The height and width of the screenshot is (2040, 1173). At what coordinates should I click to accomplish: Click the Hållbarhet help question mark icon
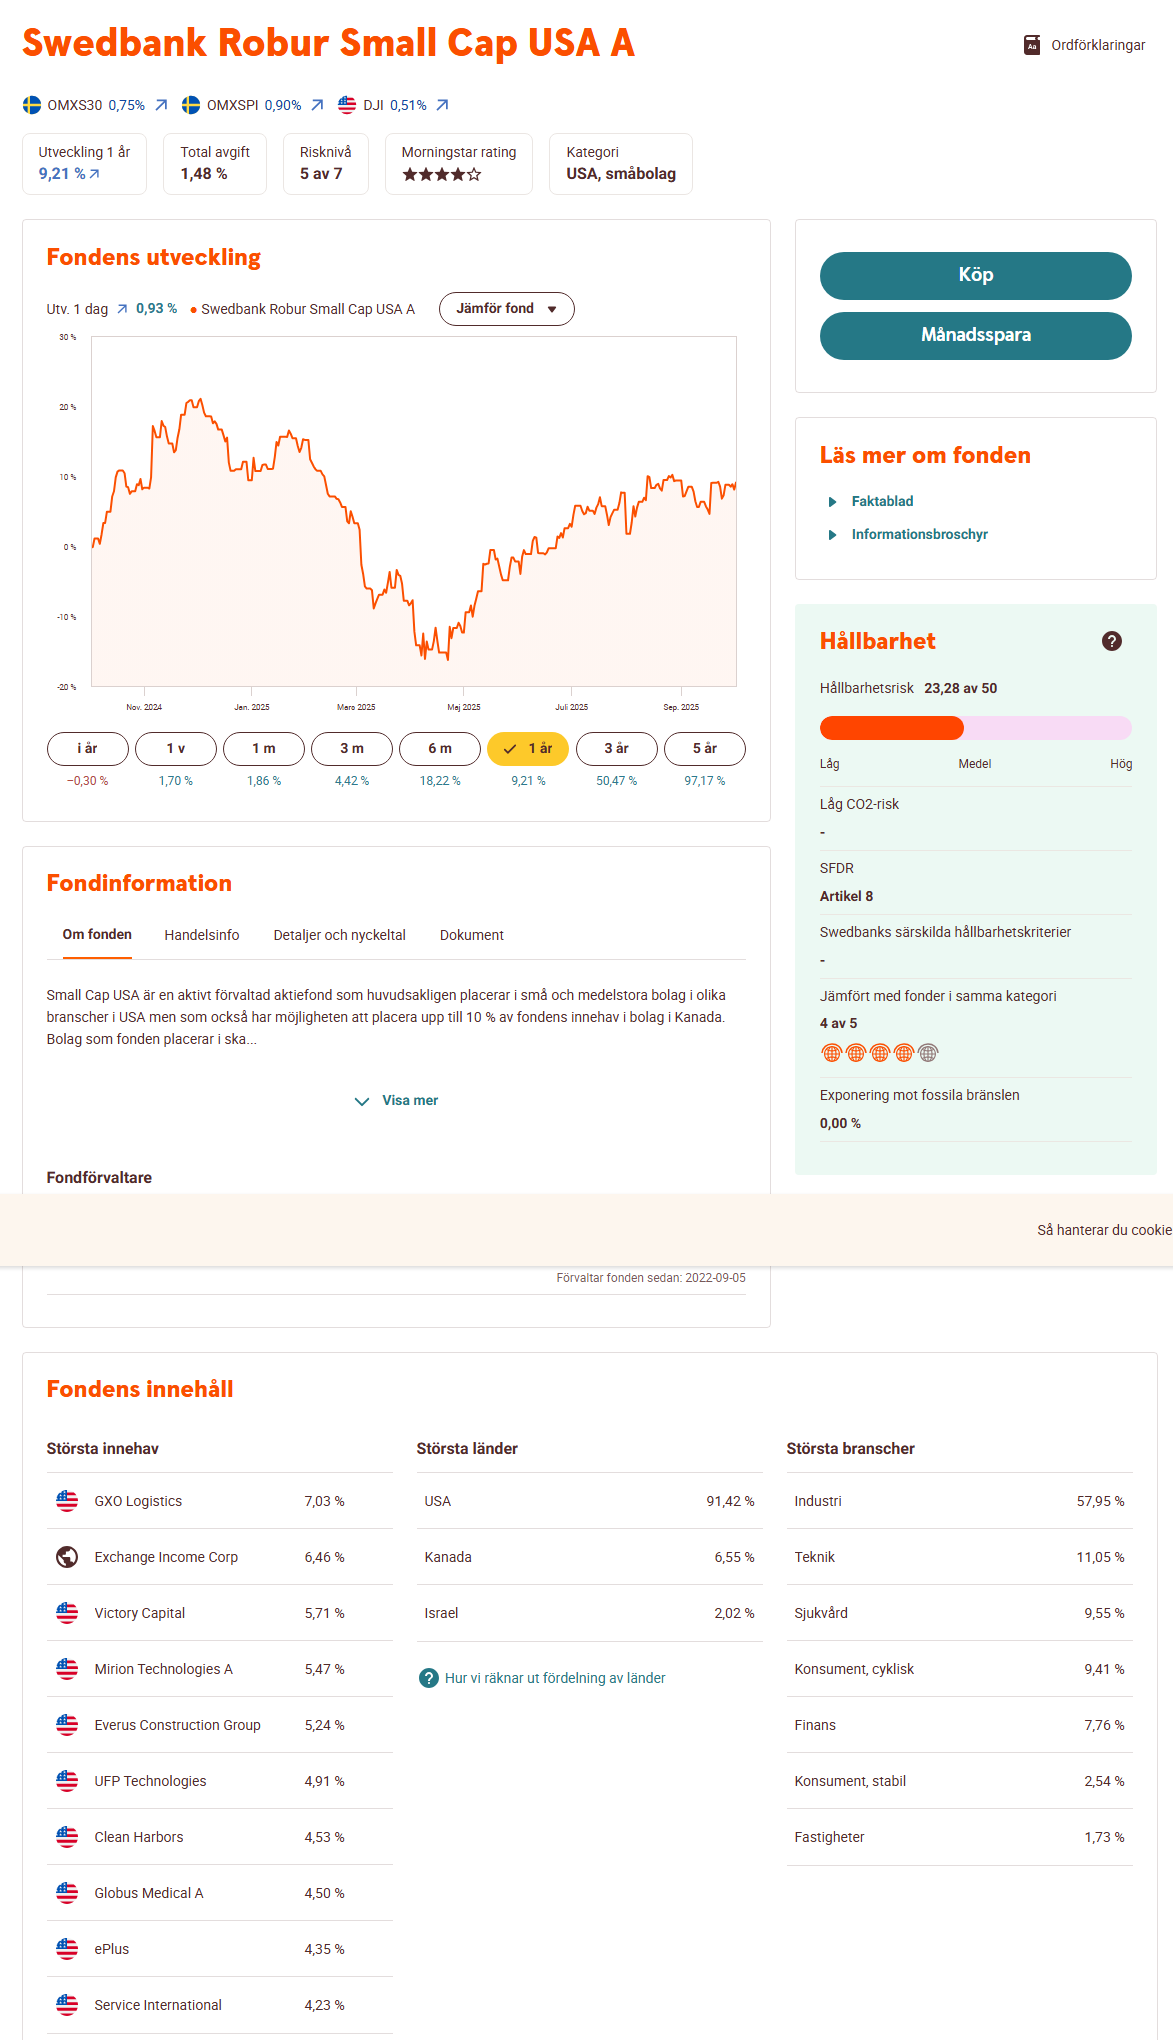(1111, 641)
